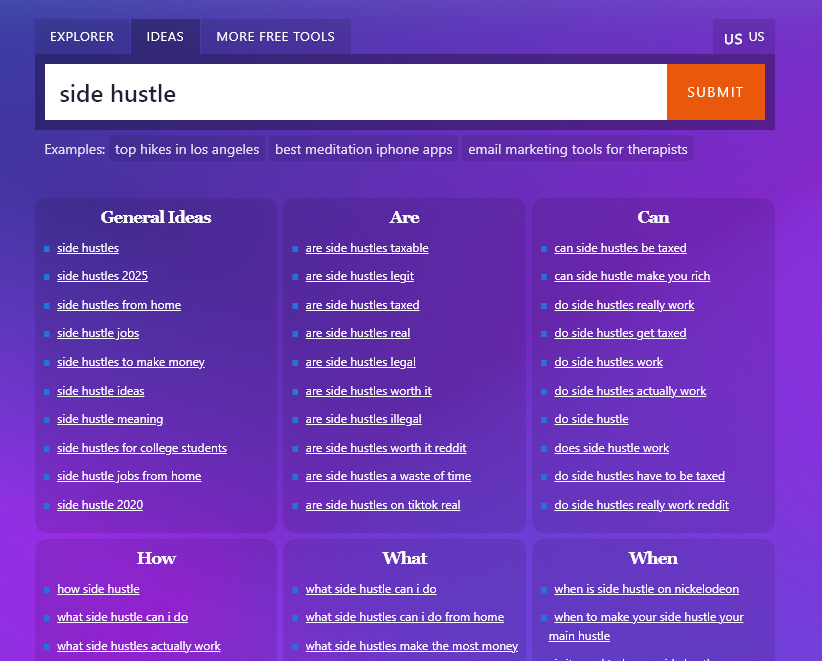Click are side hustles taxable
Image resolution: width=822 pixels, height=661 pixels.
pos(367,248)
